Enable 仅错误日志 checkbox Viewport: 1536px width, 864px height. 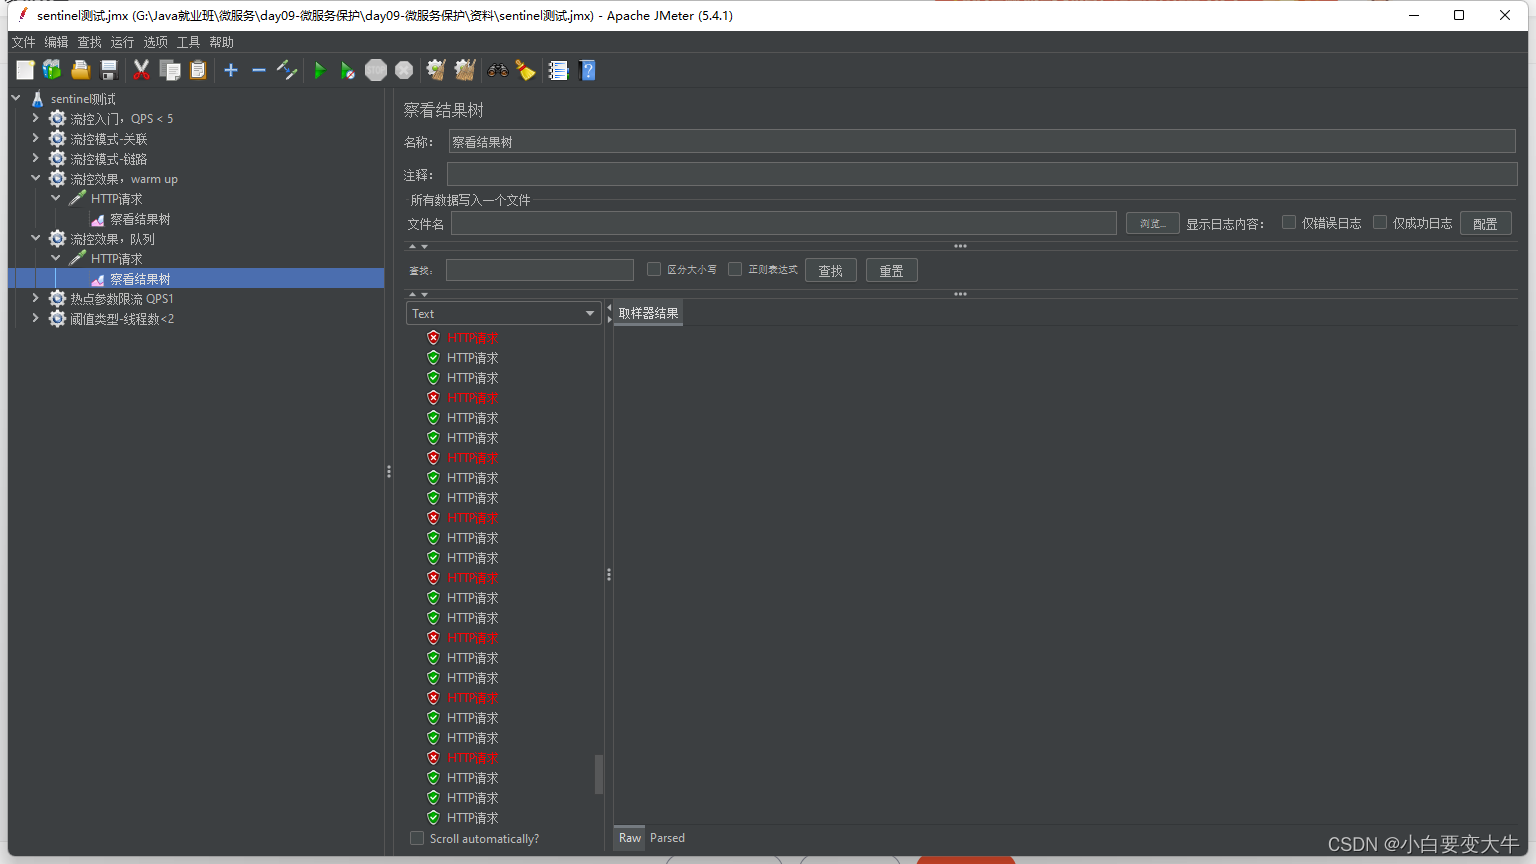[x=1289, y=222]
